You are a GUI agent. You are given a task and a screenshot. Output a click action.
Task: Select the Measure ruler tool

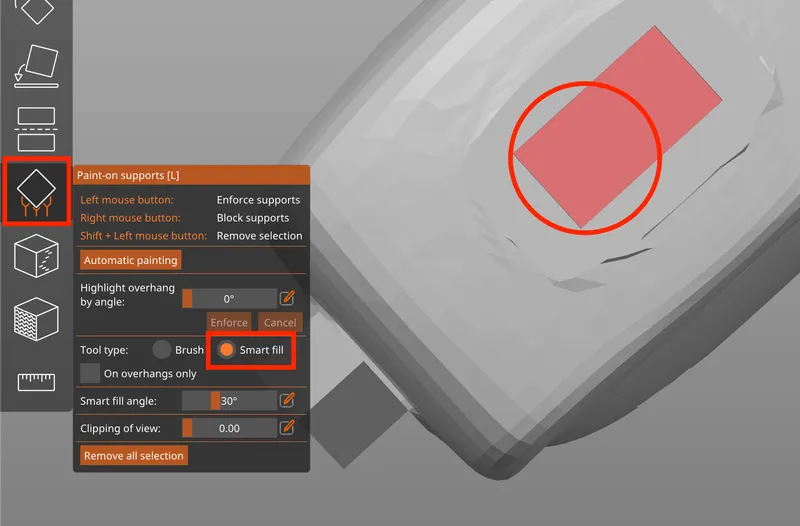36,382
